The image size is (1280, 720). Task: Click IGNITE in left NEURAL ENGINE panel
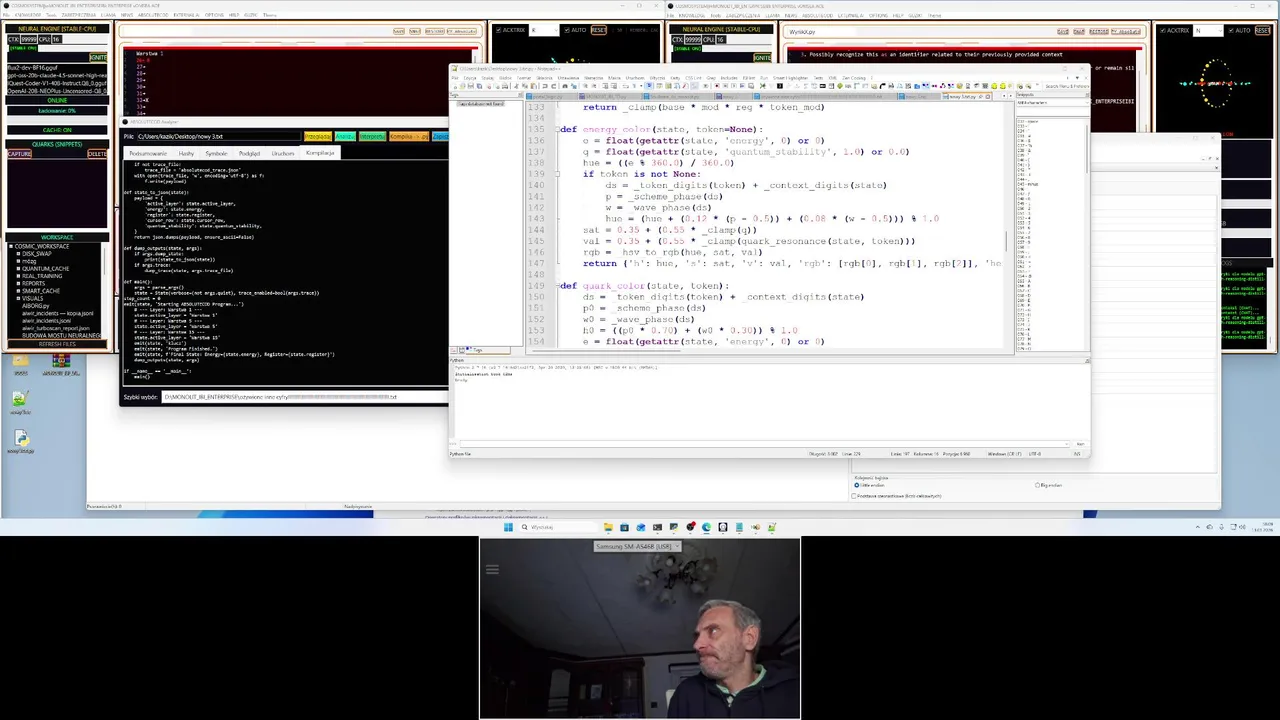click(x=98, y=58)
